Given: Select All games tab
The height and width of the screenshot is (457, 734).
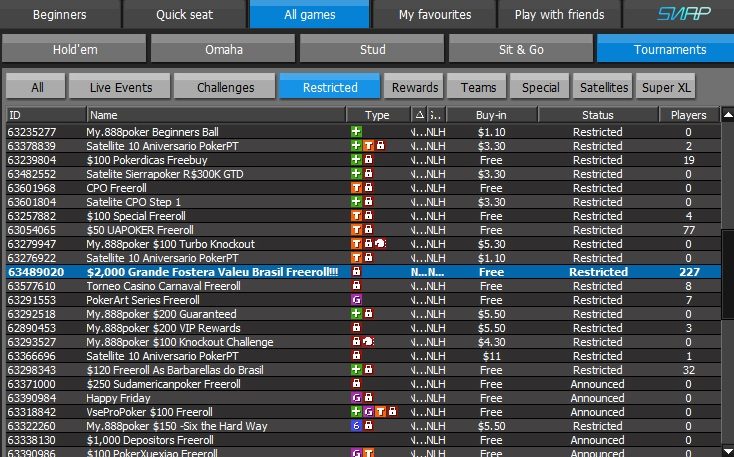Looking at the screenshot, I should [309, 14].
